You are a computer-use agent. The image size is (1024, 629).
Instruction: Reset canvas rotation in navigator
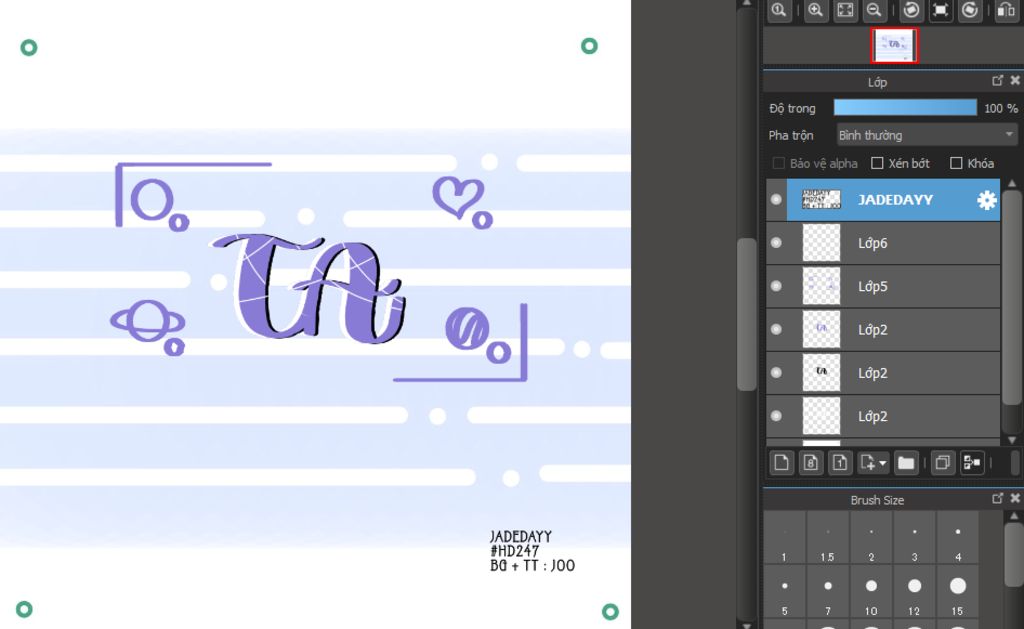pyautogui.click(x=940, y=10)
